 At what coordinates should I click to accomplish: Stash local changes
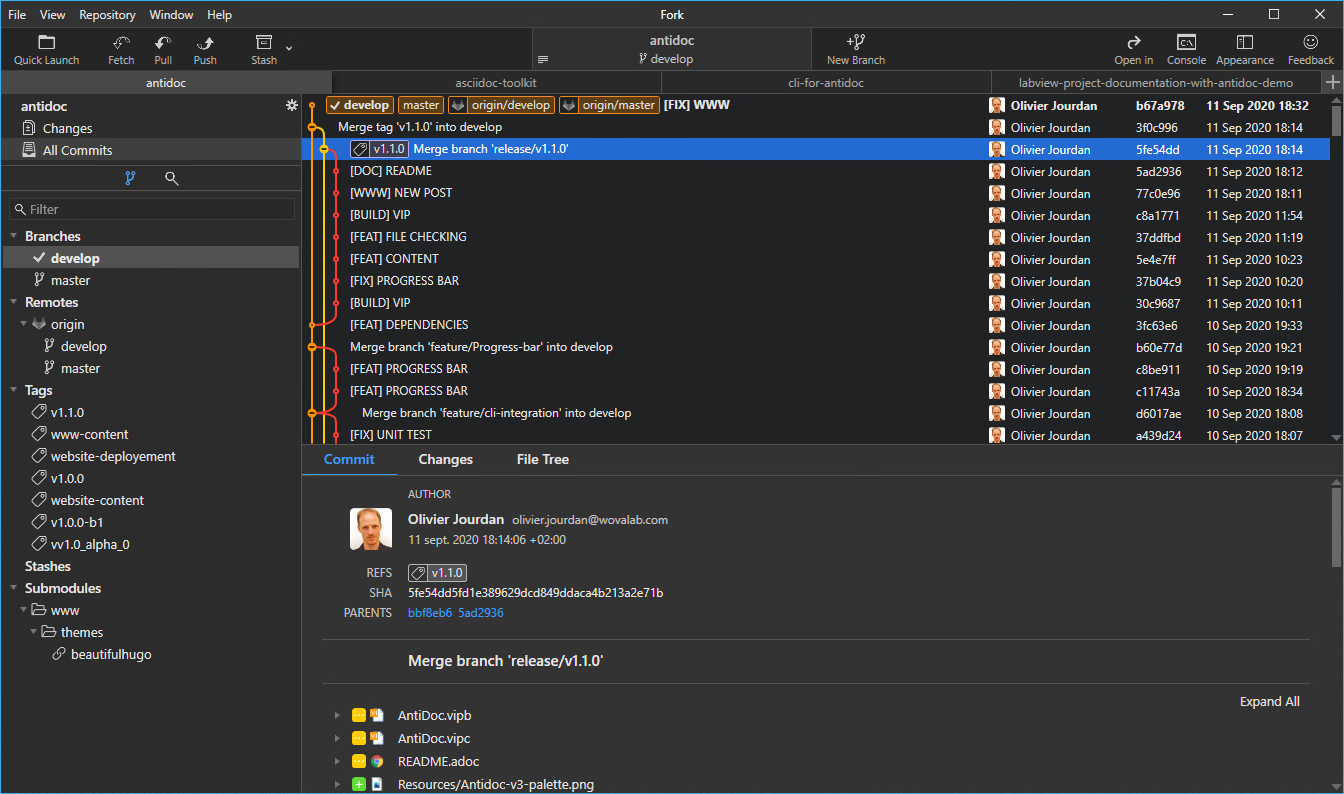coord(264,50)
